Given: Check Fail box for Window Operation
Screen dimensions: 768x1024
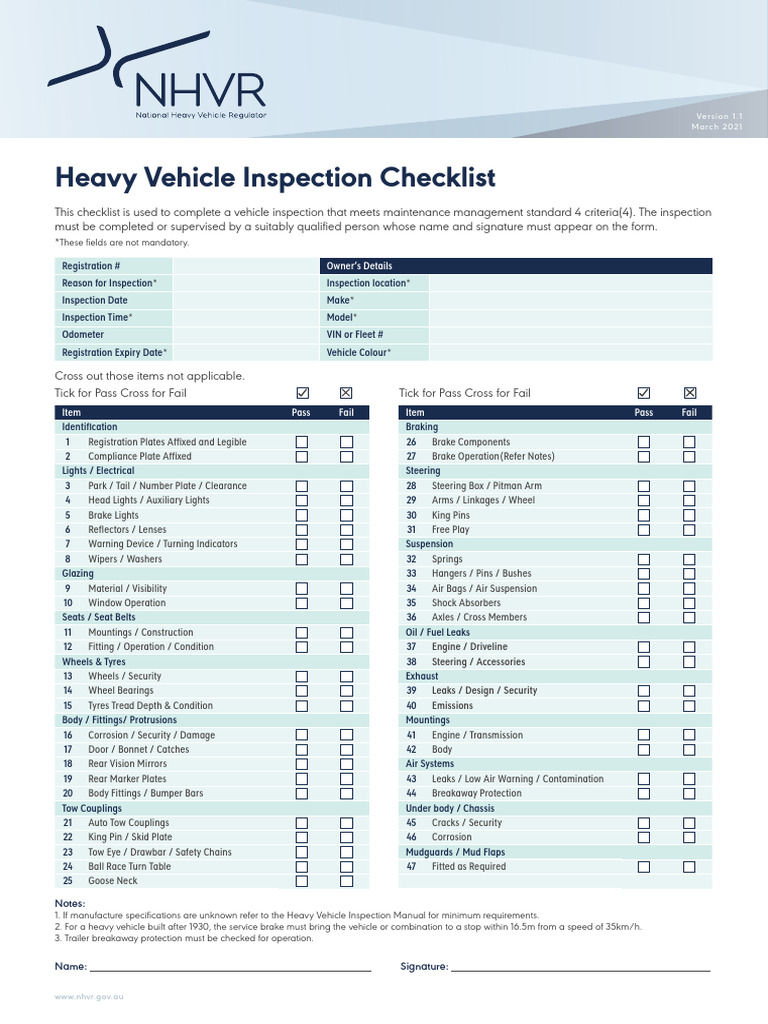Looking at the screenshot, I should coord(346,603).
